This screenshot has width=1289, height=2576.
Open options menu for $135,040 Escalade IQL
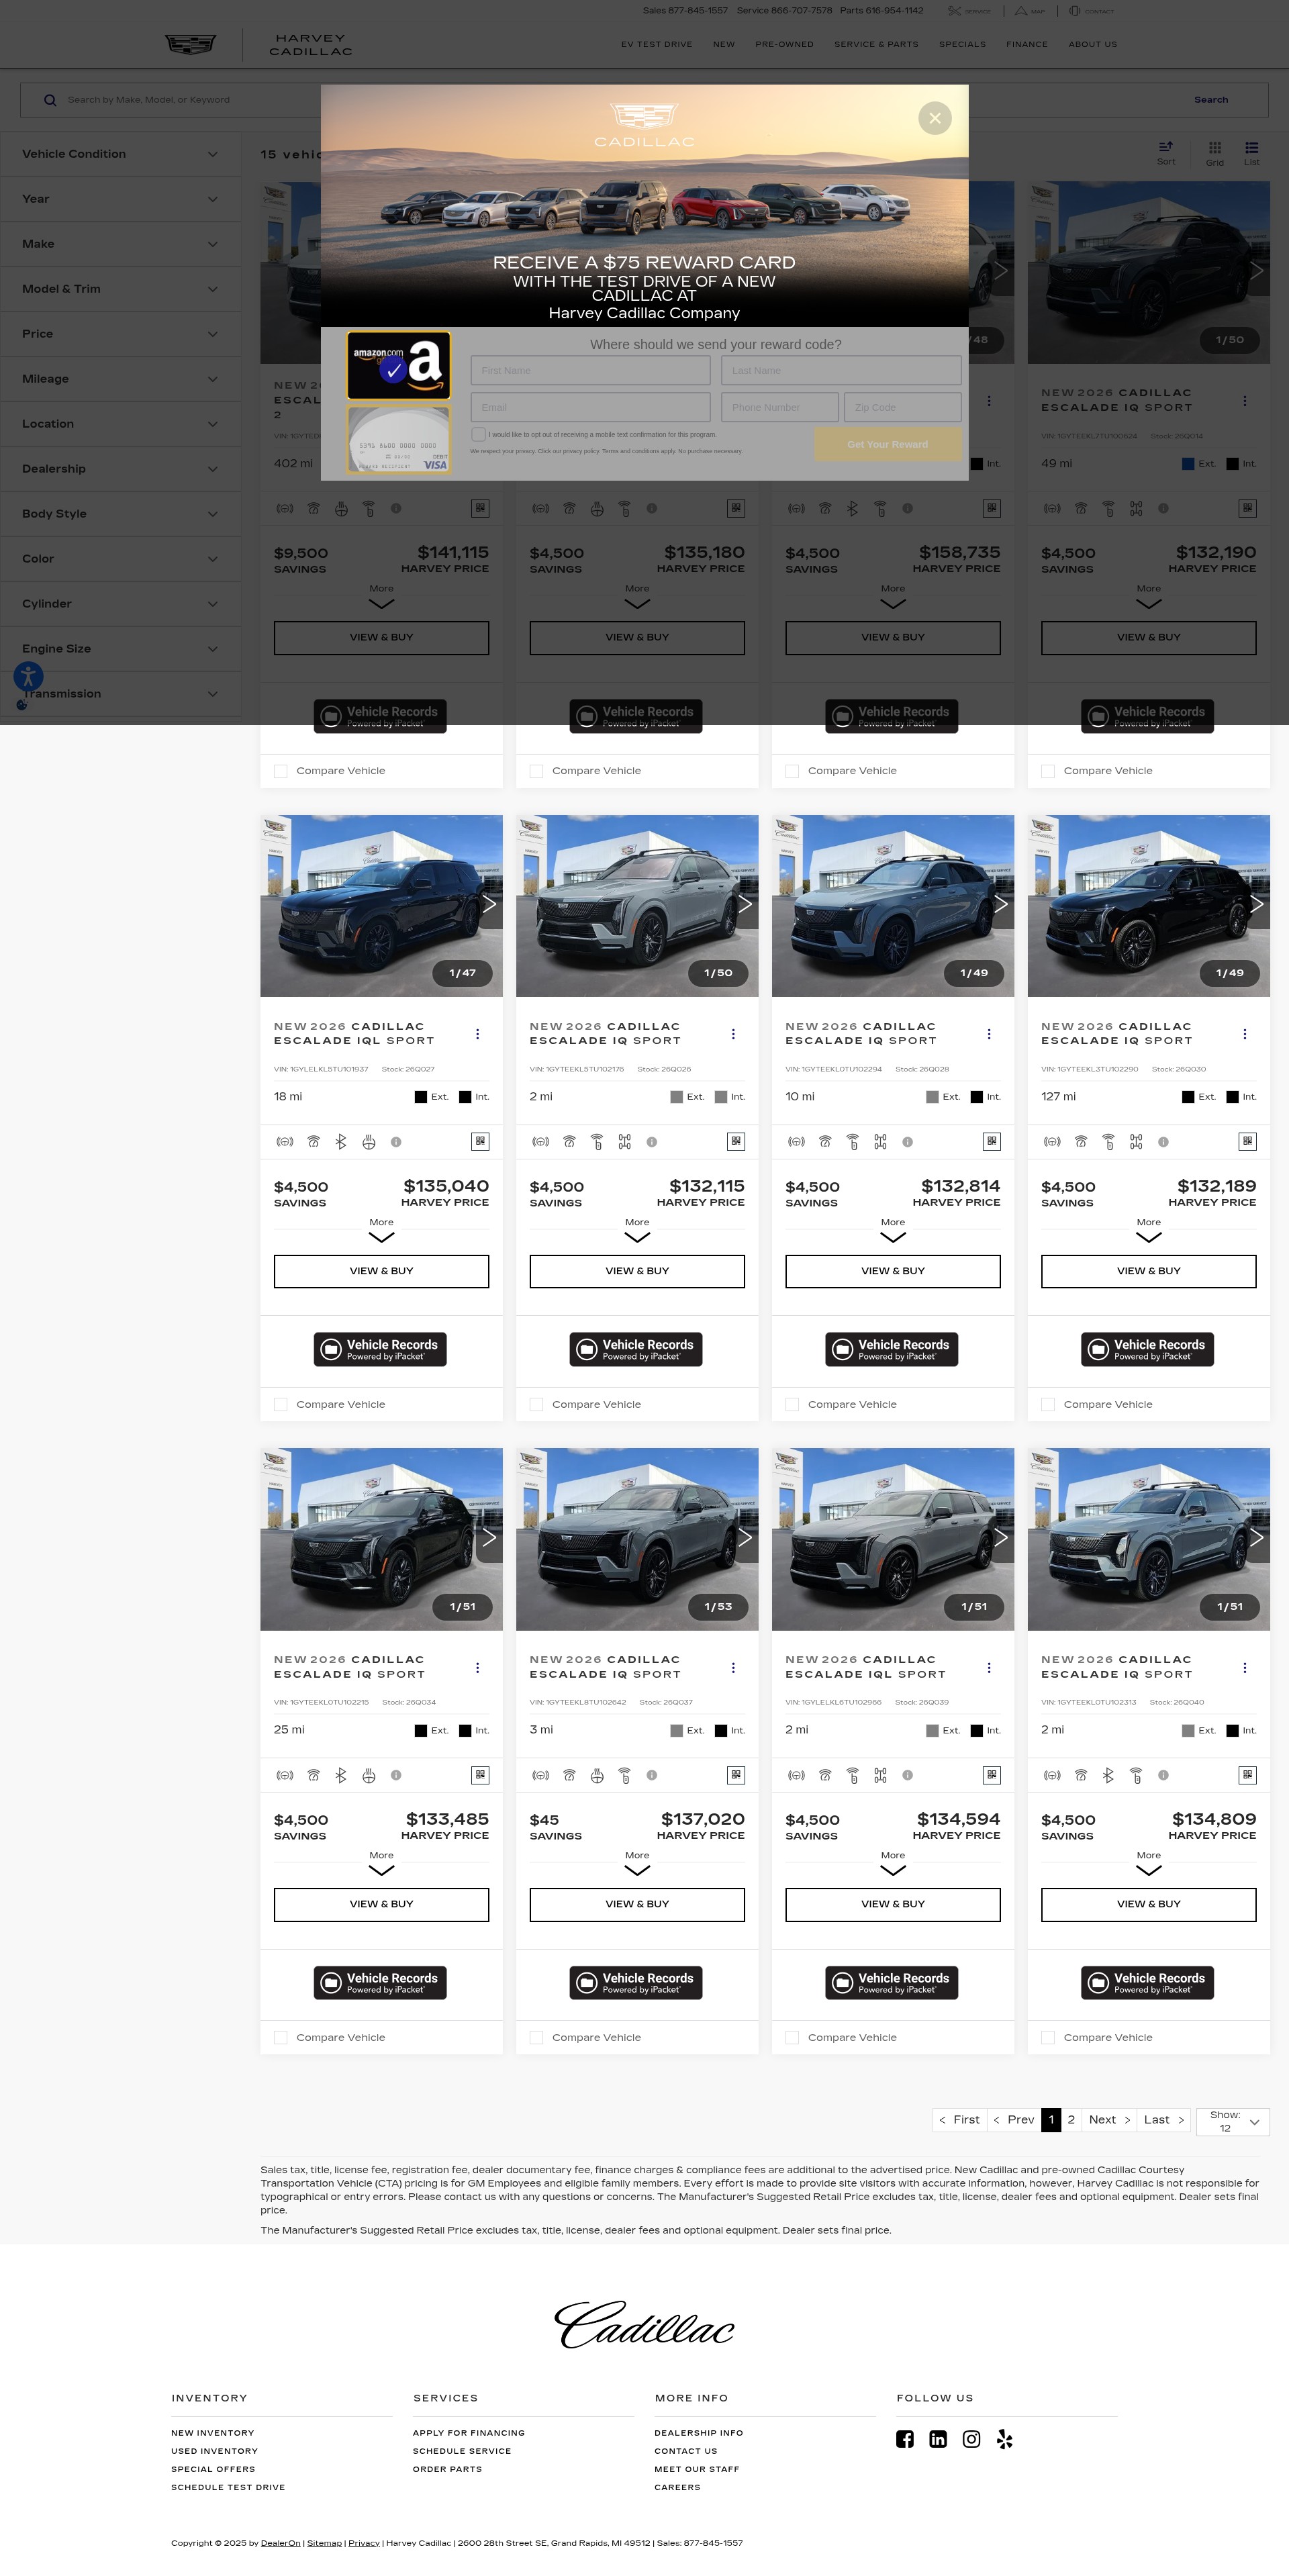click(477, 1034)
